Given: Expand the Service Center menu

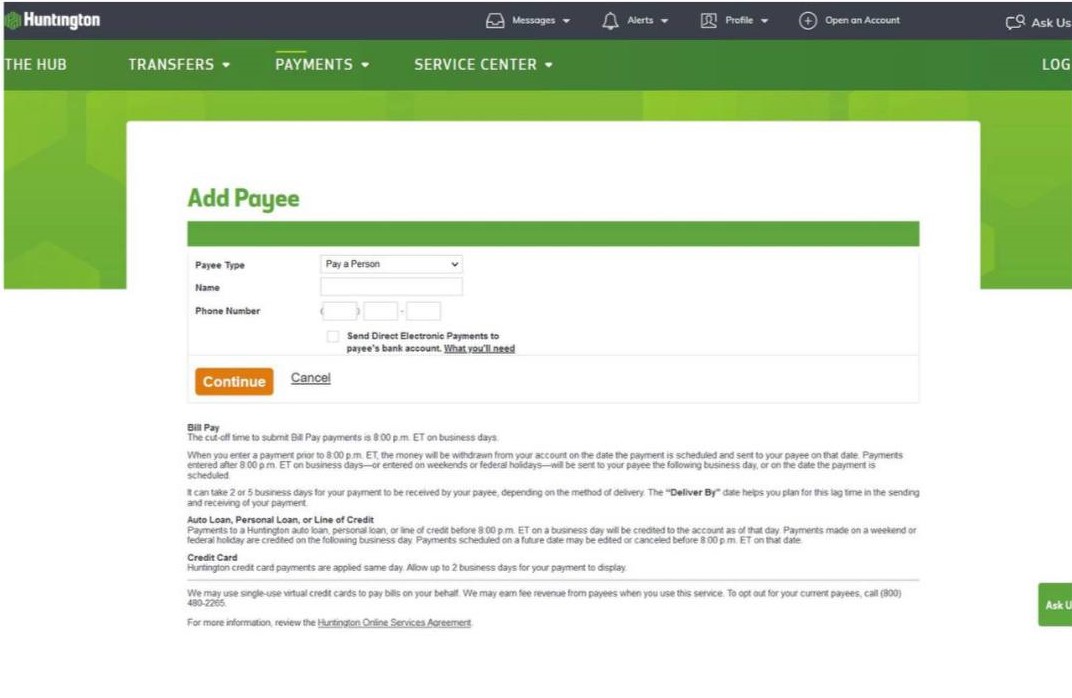Looking at the screenshot, I should click(483, 65).
